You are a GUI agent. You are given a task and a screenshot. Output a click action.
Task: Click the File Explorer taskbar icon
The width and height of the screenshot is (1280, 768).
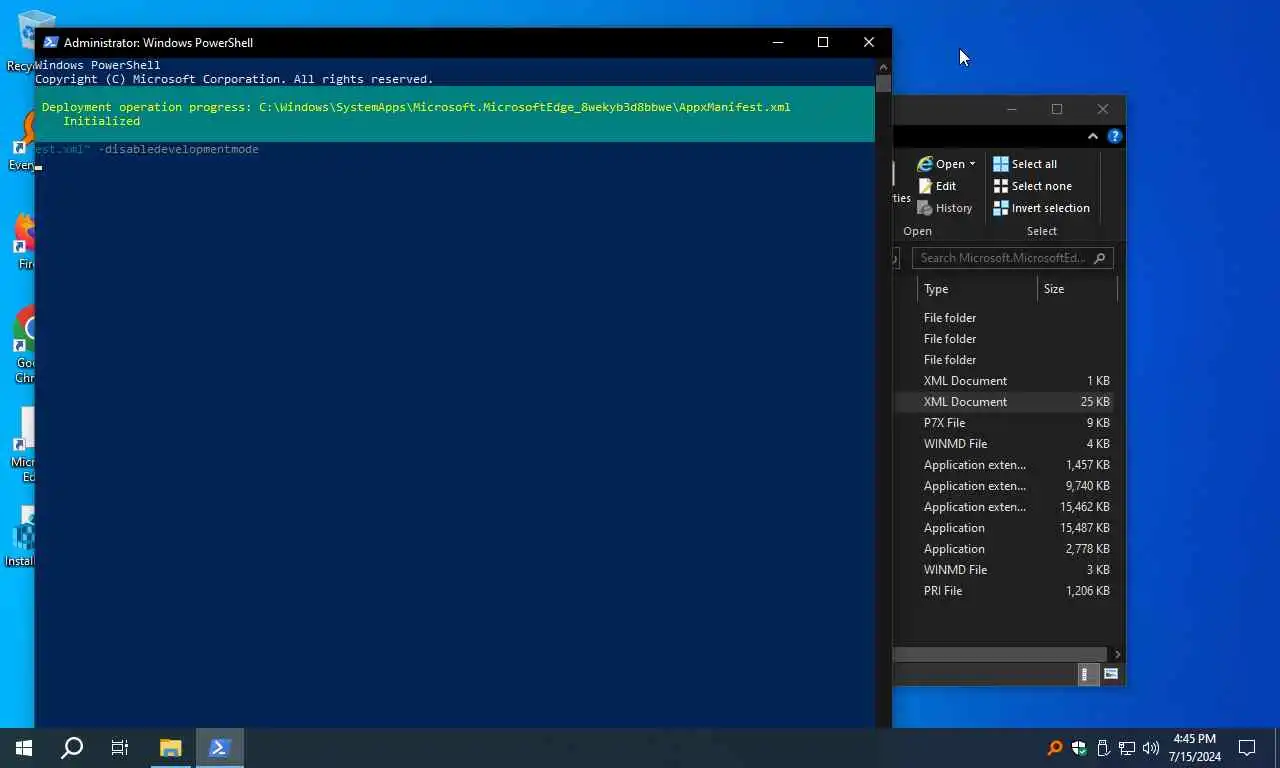pos(170,748)
